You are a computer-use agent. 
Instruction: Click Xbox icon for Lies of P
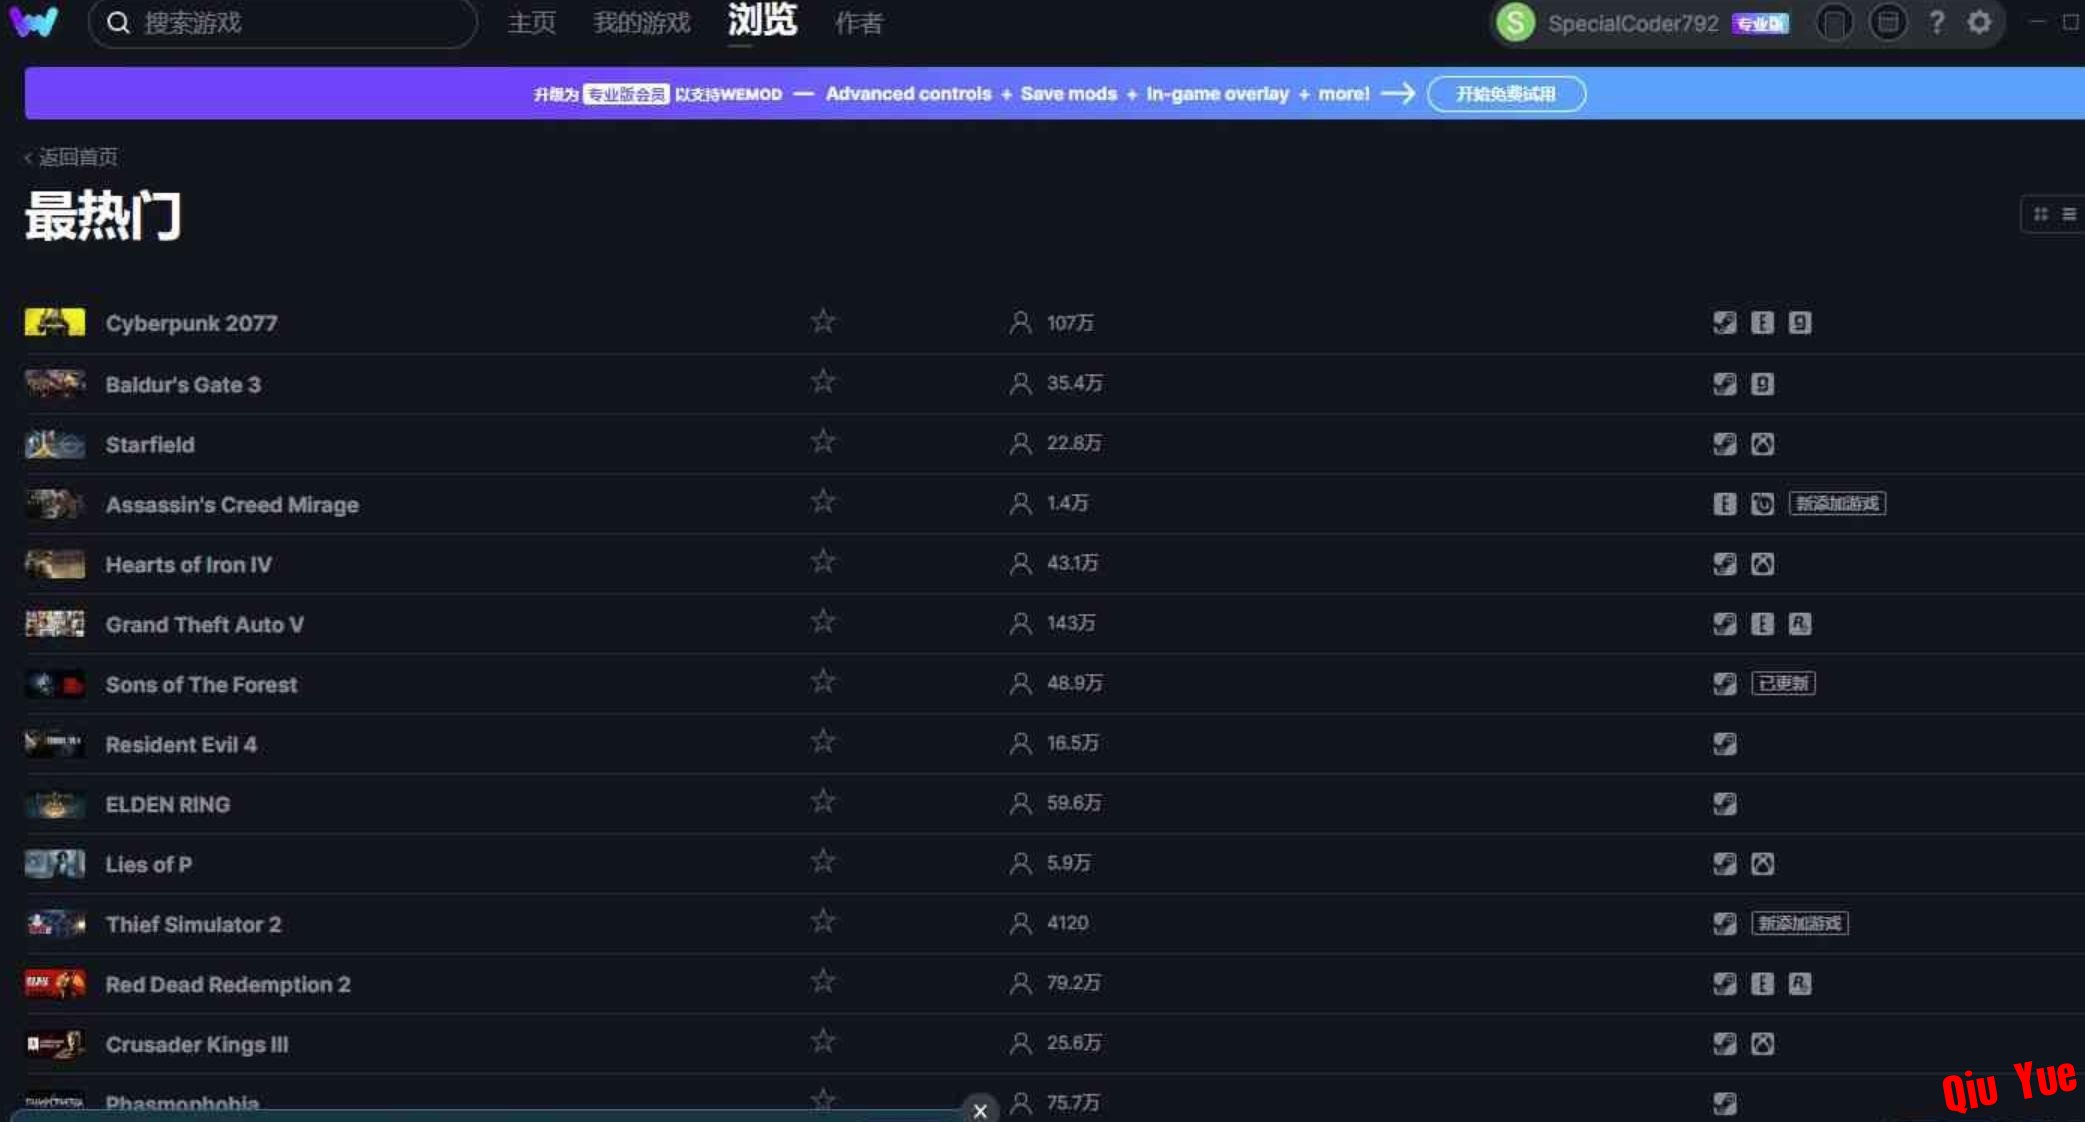[x=1762, y=864]
